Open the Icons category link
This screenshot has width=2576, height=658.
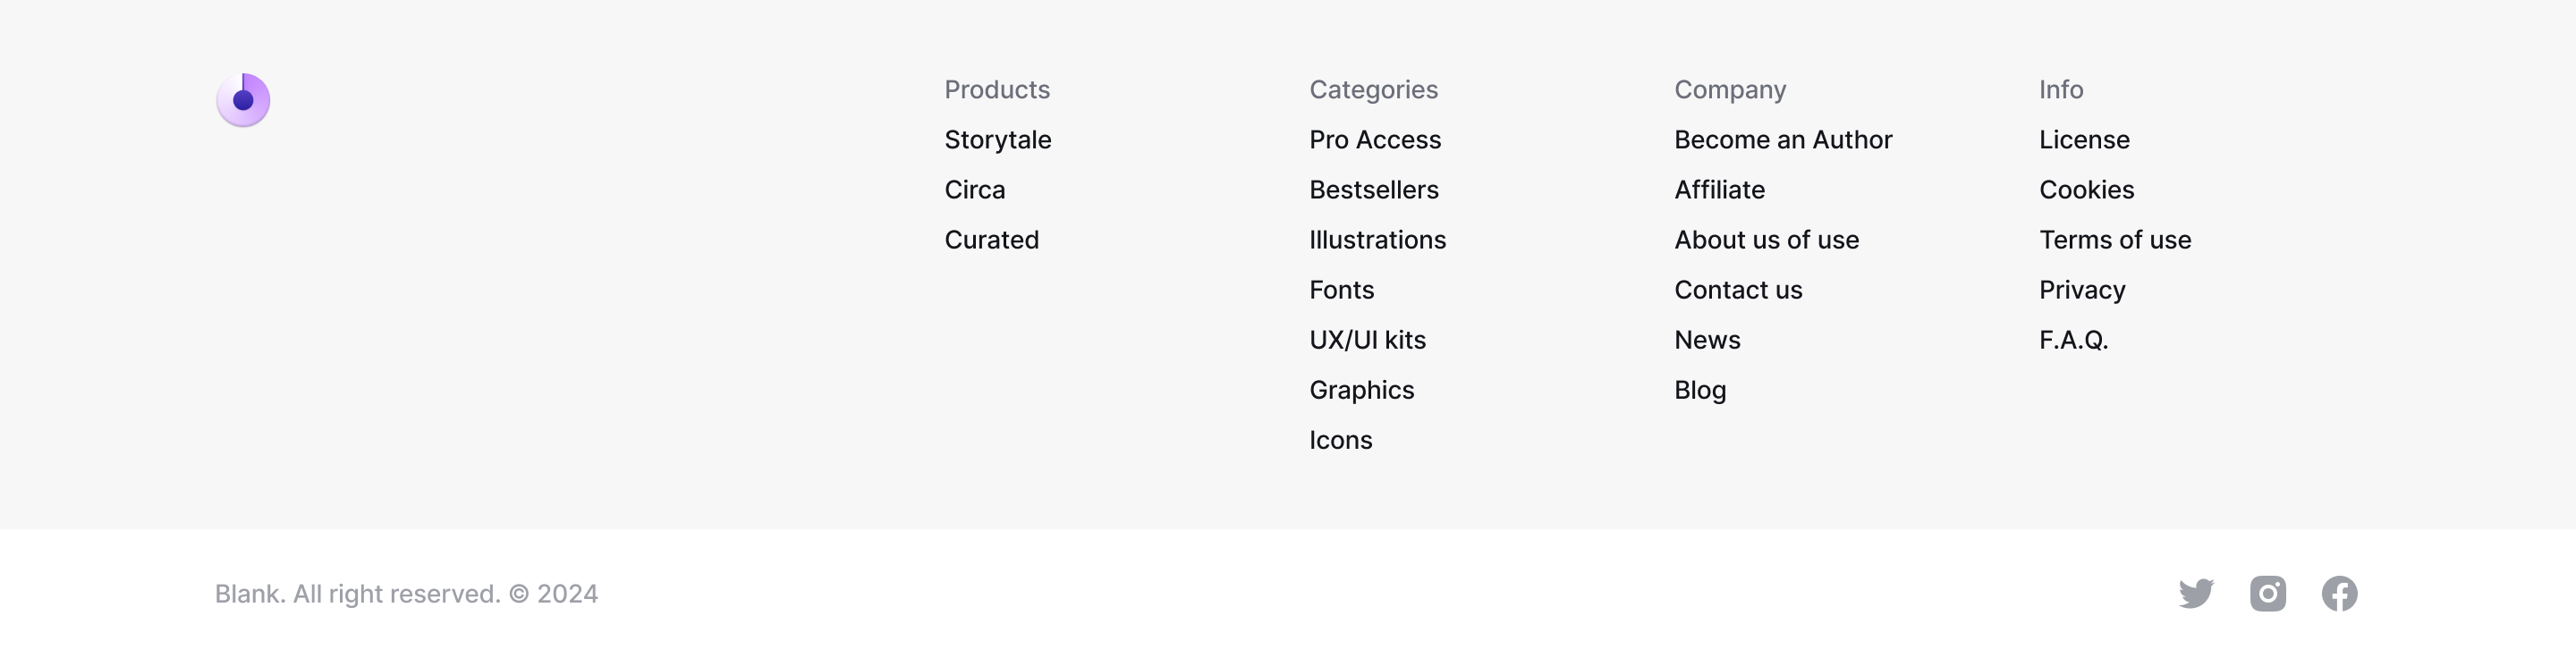pos(1340,439)
